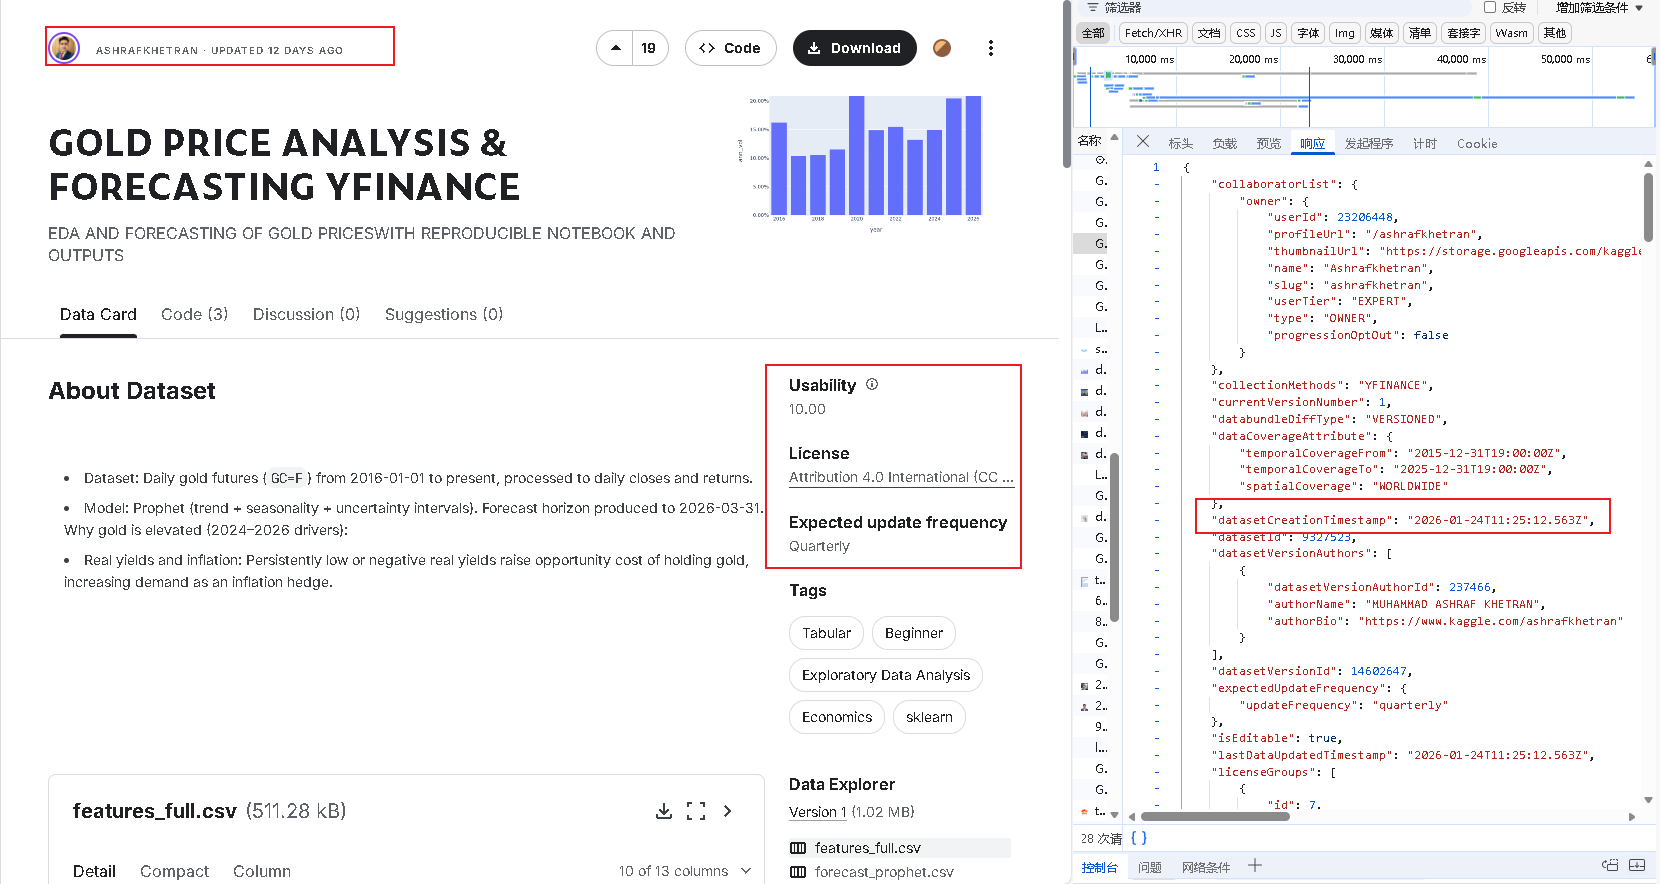
Task: Select the 全部 (All) filter chip
Action: tap(1093, 33)
